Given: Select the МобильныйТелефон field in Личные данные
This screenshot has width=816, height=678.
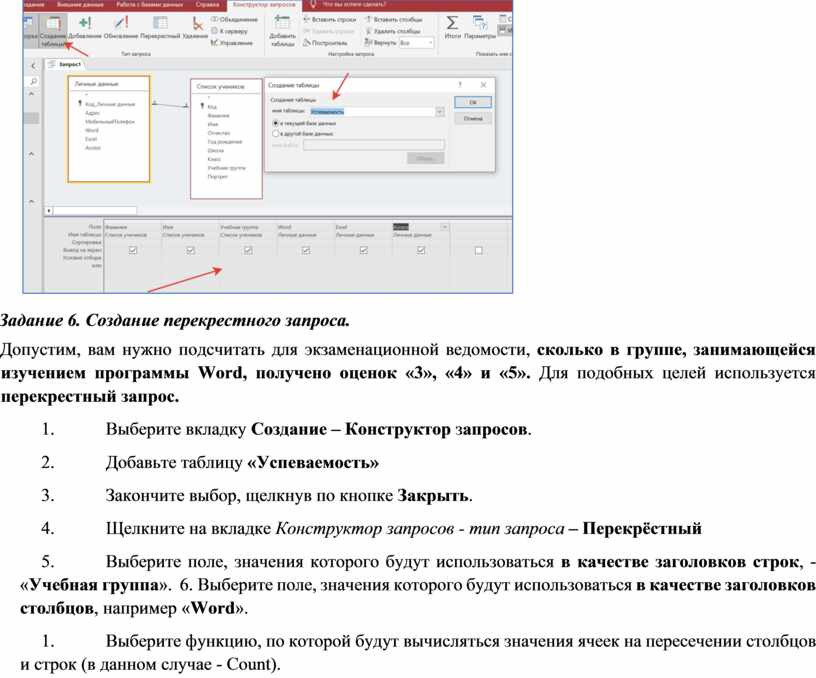Looking at the screenshot, I should tap(109, 122).
